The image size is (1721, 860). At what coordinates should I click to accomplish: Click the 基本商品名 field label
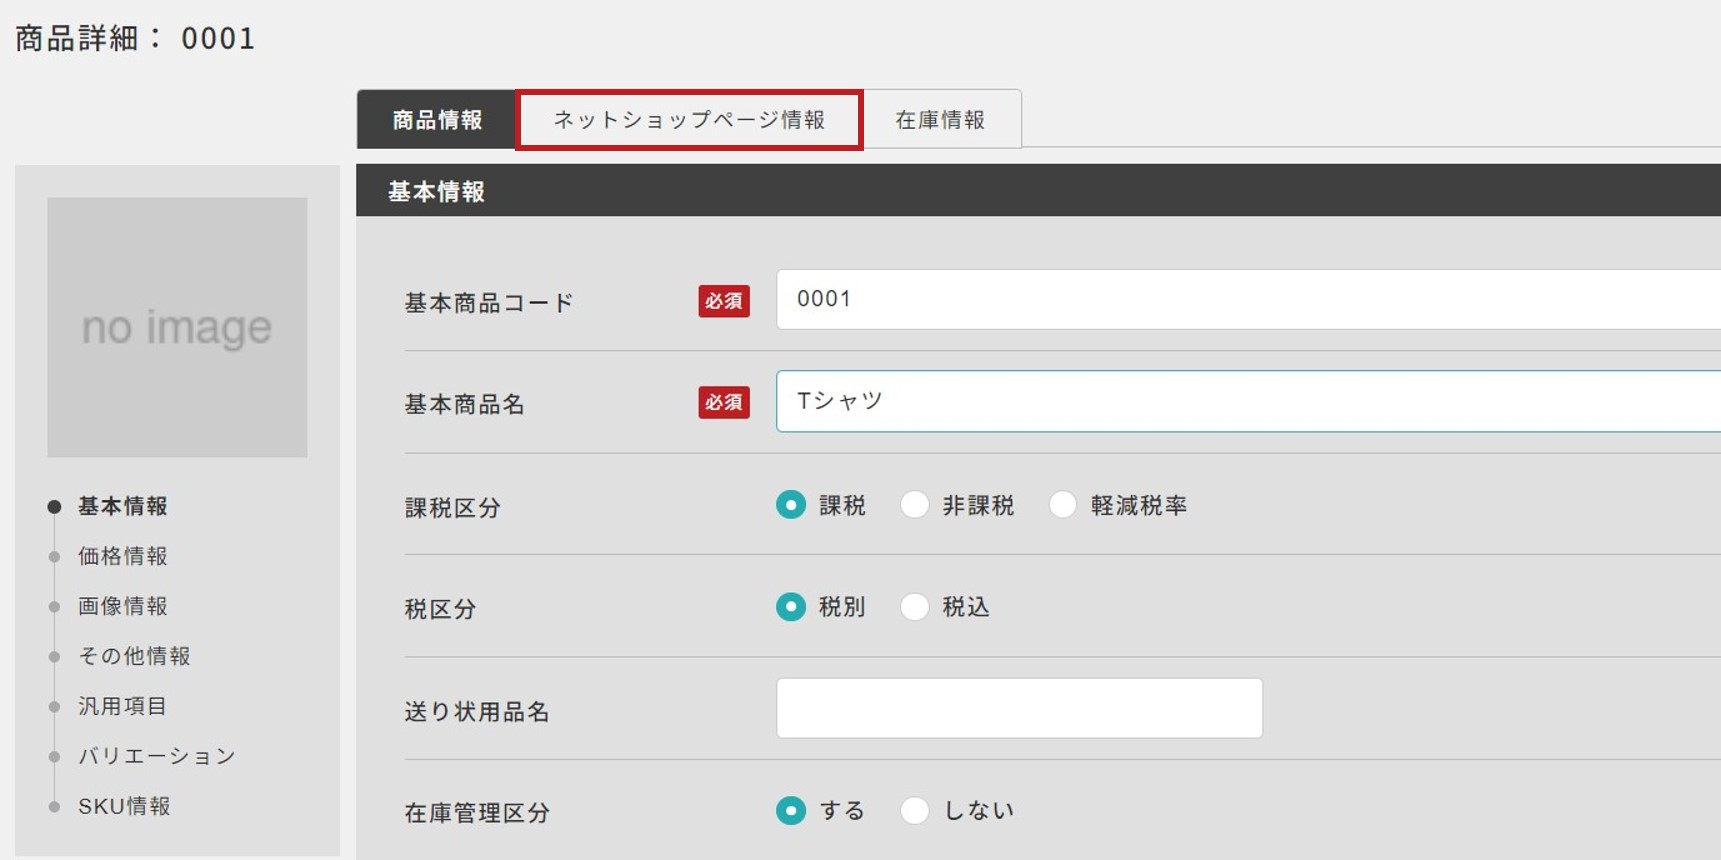click(x=464, y=404)
